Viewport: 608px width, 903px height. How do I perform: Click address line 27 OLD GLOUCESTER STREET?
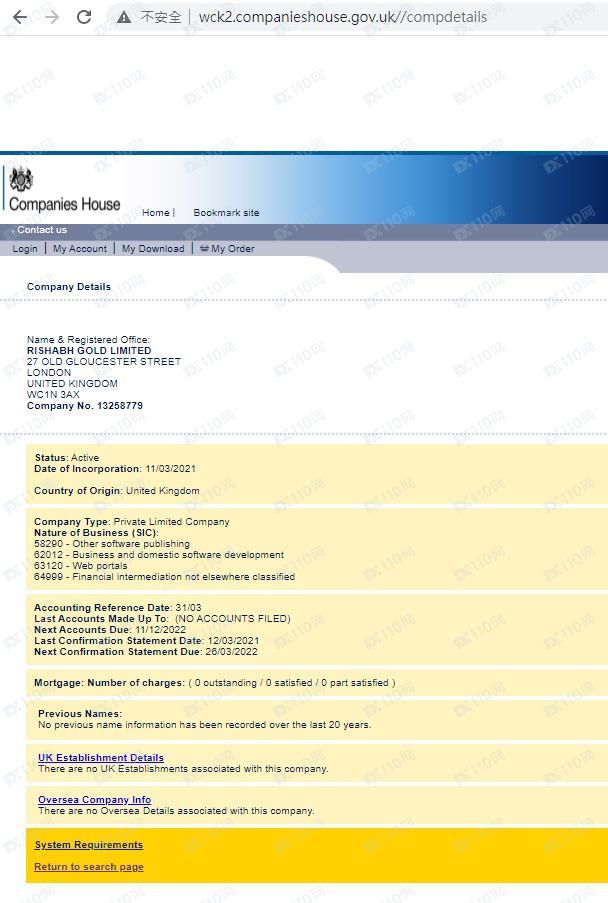[104, 362]
